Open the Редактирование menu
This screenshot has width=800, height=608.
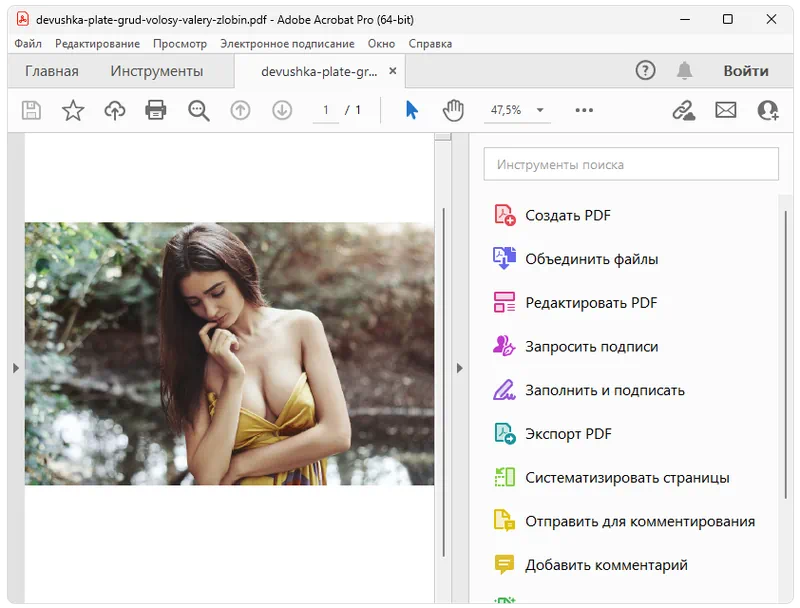pos(97,44)
